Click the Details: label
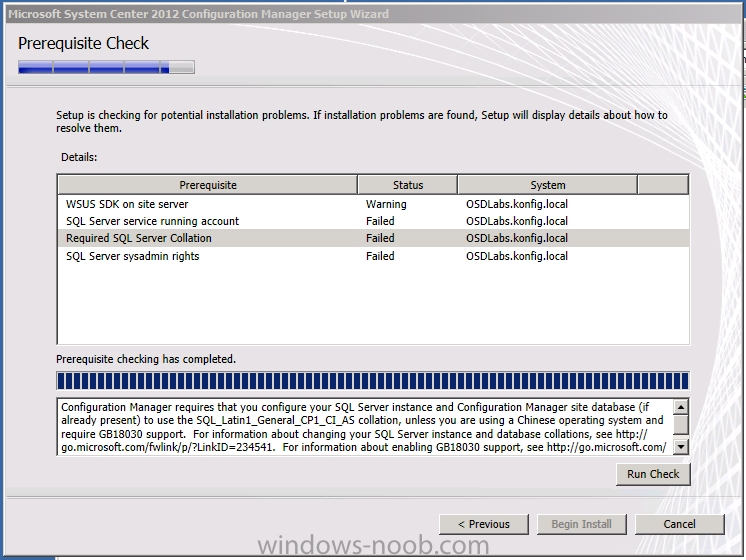Image resolution: width=746 pixels, height=560 pixels. (79, 157)
